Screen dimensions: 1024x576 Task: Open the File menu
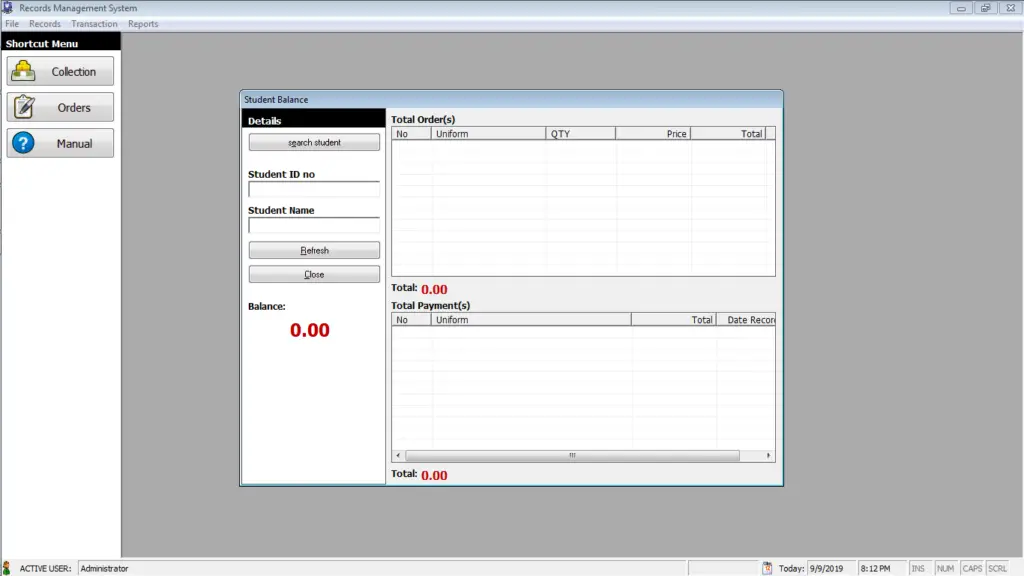(11, 23)
